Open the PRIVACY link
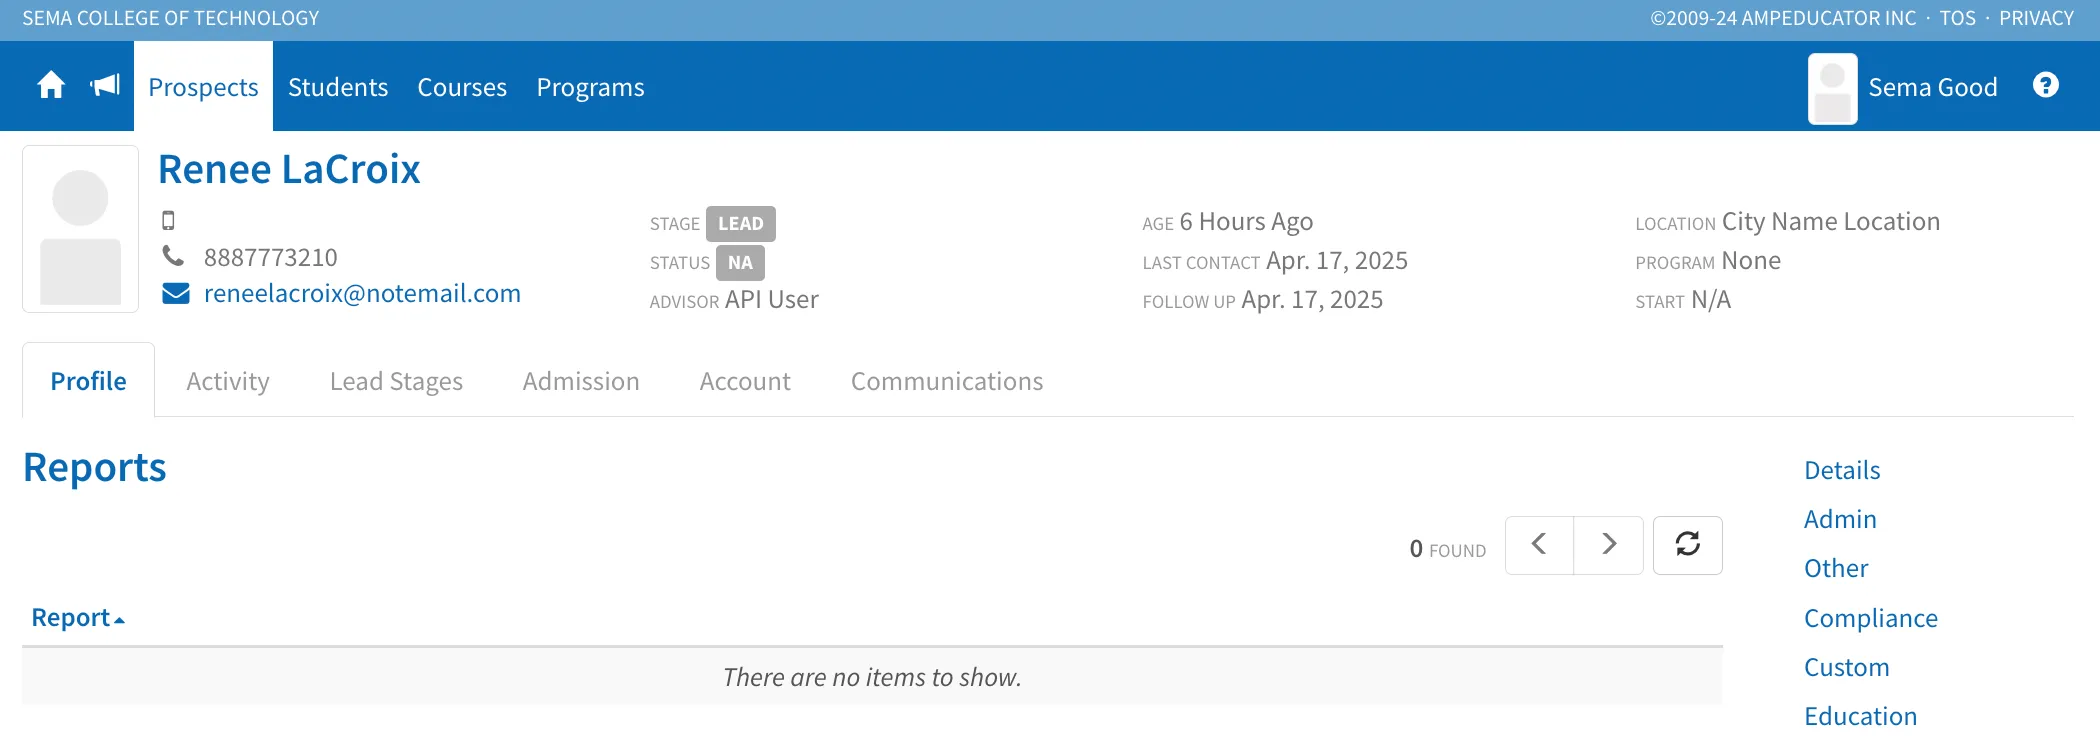The image size is (2100, 750). 2037,18
